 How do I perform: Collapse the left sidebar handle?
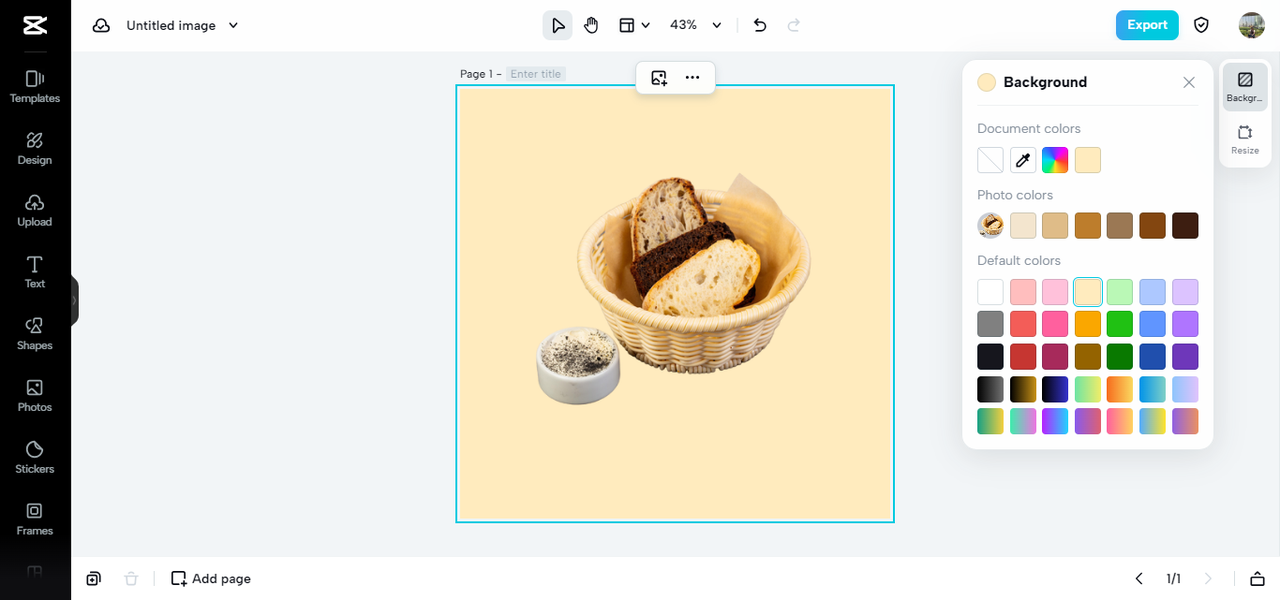click(74, 300)
